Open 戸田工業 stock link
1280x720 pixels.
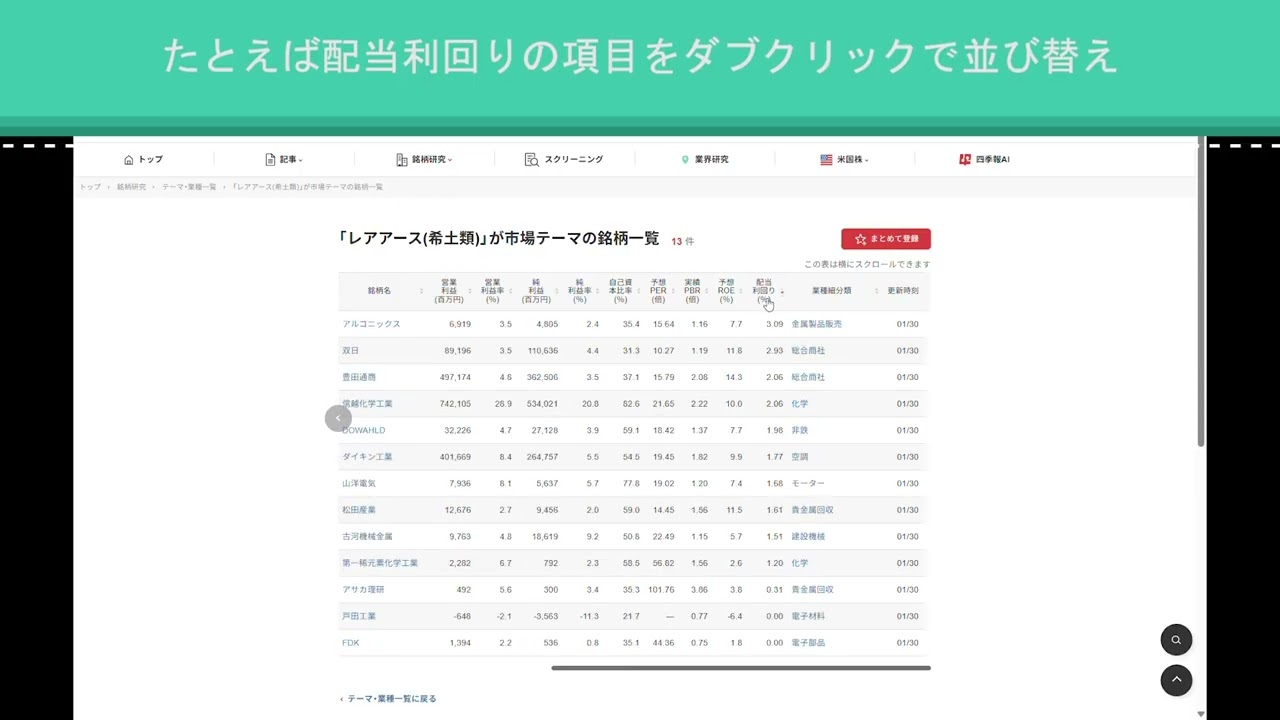point(359,616)
